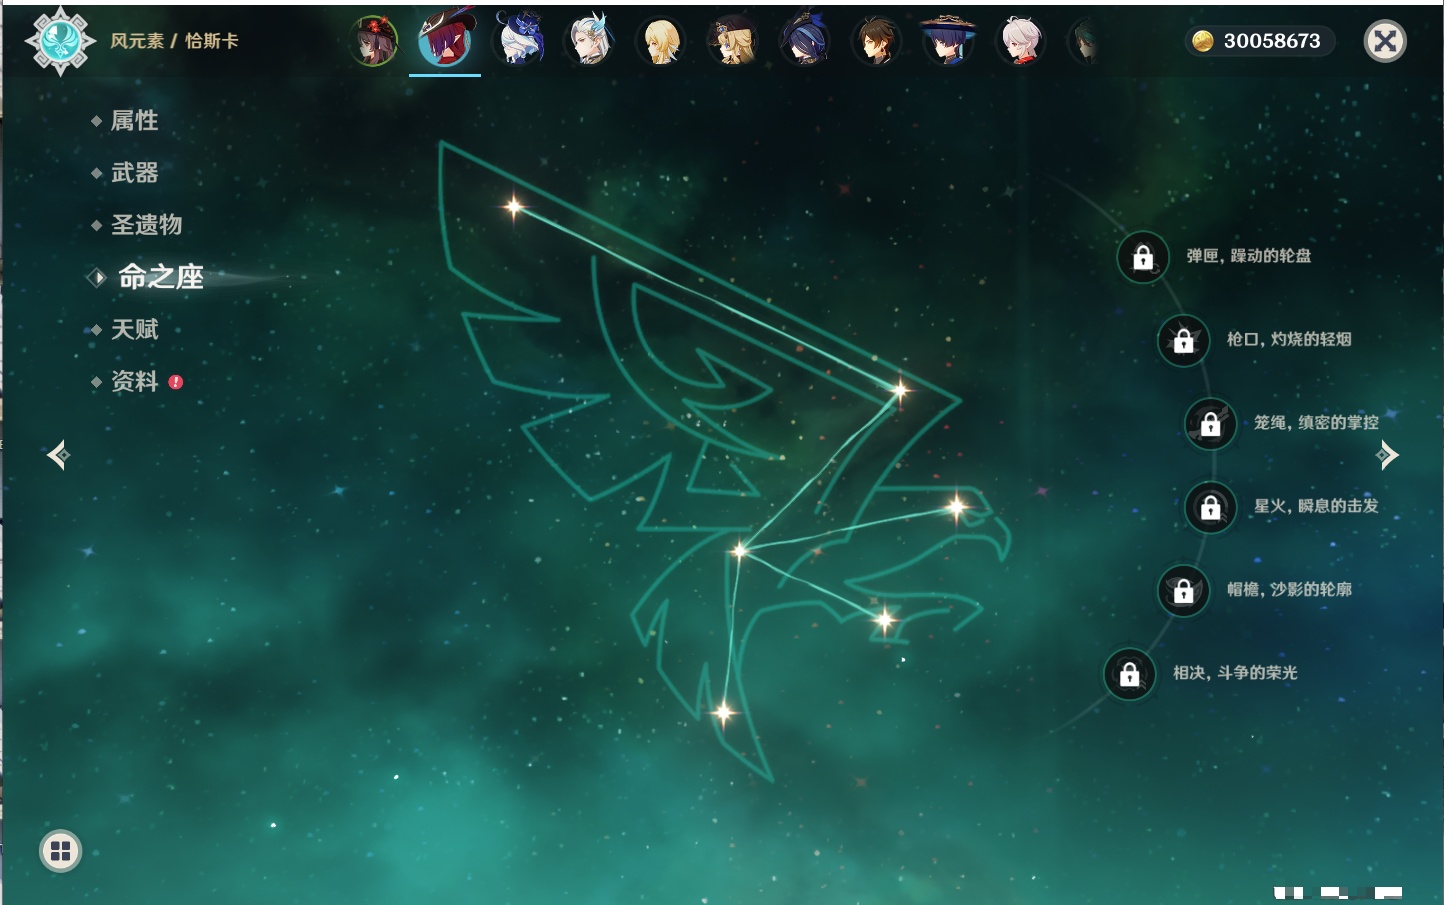
Task: Open the 属性 attributes page
Action: 135,121
